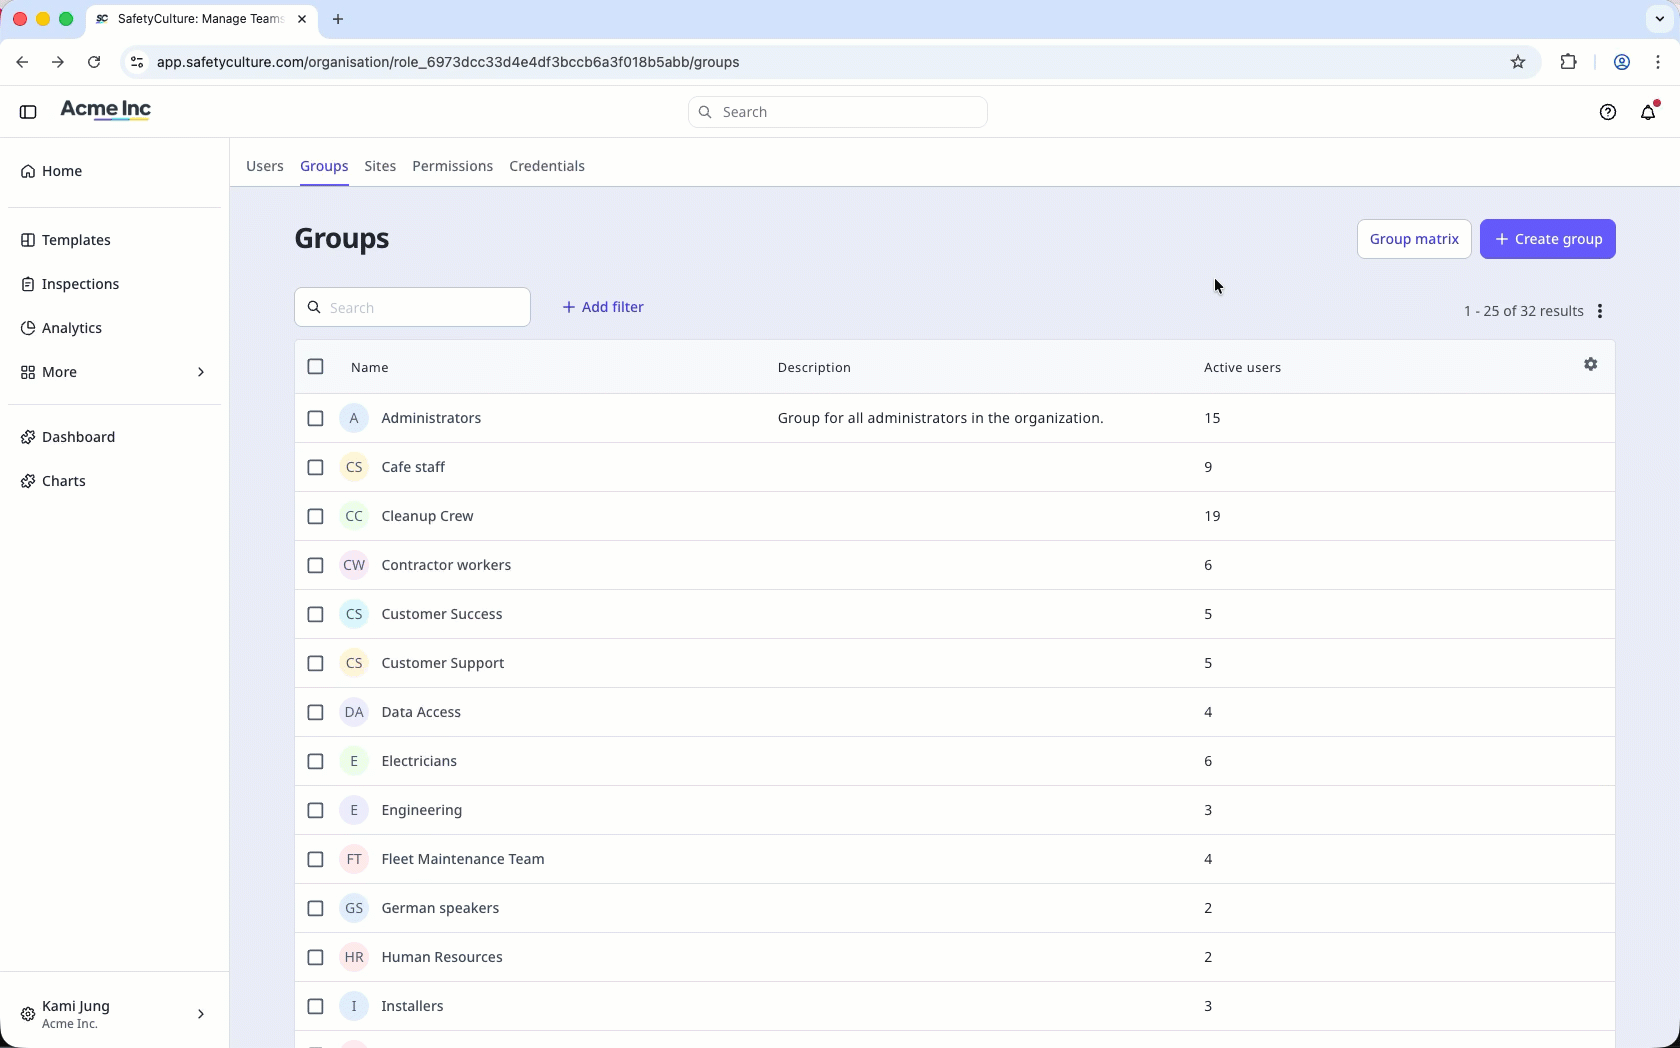The image size is (1680, 1048).
Task: Open table column settings gear
Action: click(x=1591, y=365)
